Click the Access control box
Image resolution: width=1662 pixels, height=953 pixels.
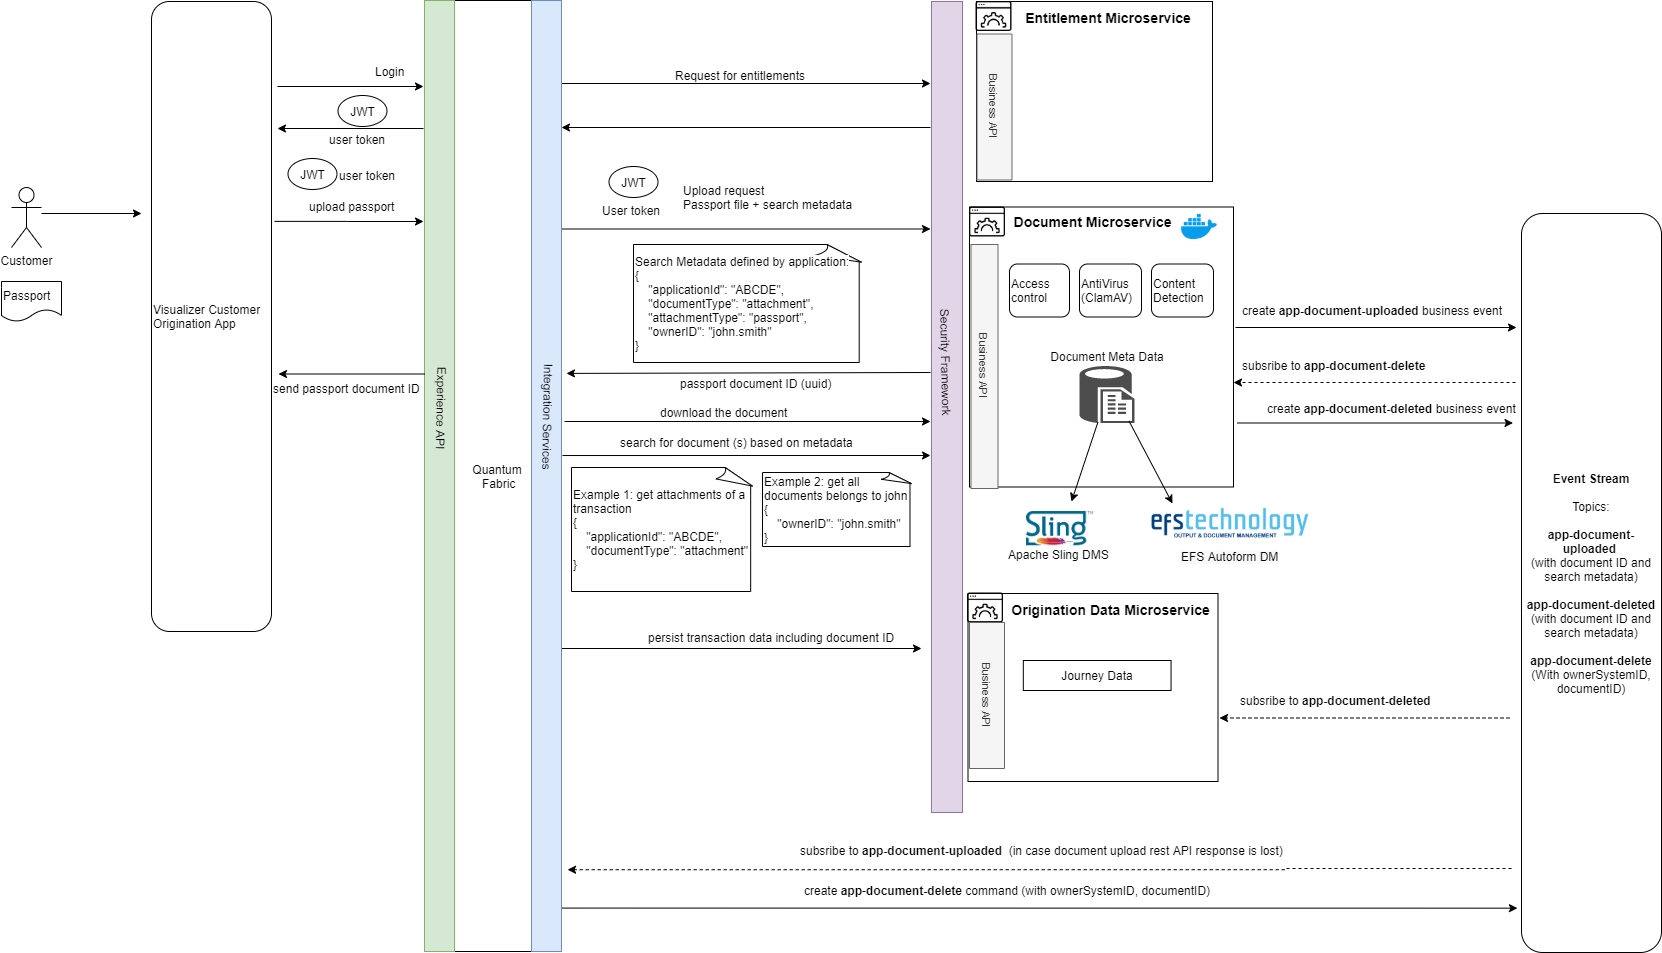click(x=1039, y=291)
